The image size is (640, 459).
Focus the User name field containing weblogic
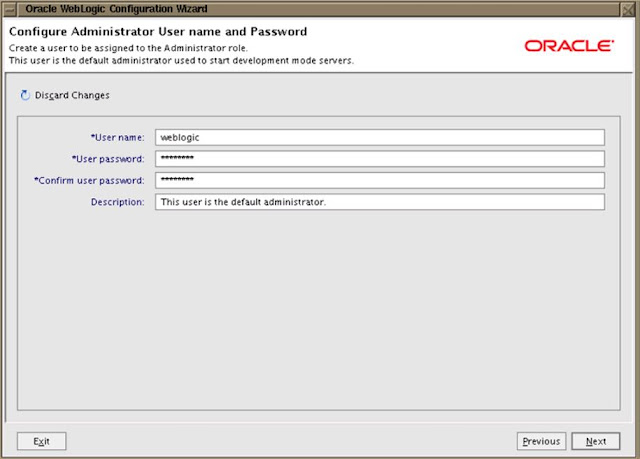[380, 137]
